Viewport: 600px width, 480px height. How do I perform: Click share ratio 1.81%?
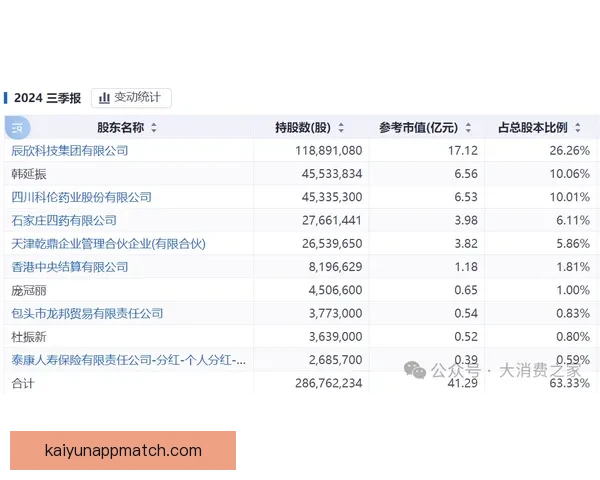tap(573, 267)
